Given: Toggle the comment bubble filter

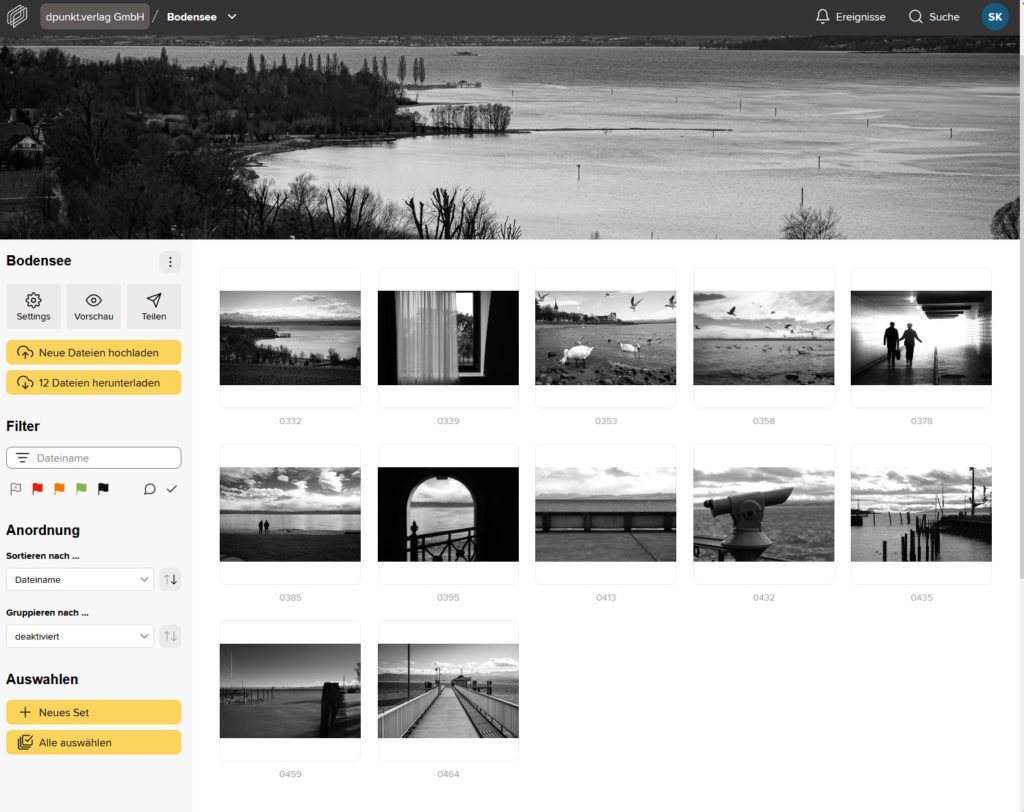Looking at the screenshot, I should click(150, 489).
